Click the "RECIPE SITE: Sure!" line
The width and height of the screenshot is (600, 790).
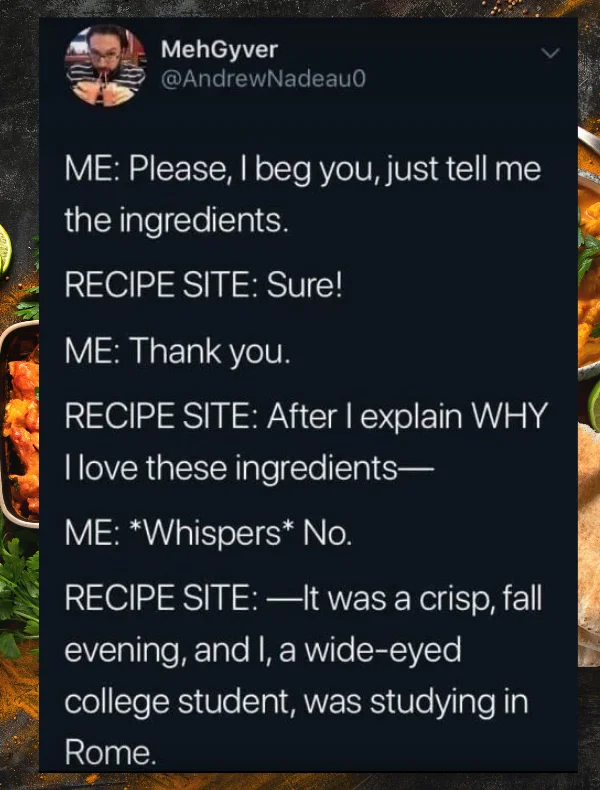pyautogui.click(x=204, y=285)
